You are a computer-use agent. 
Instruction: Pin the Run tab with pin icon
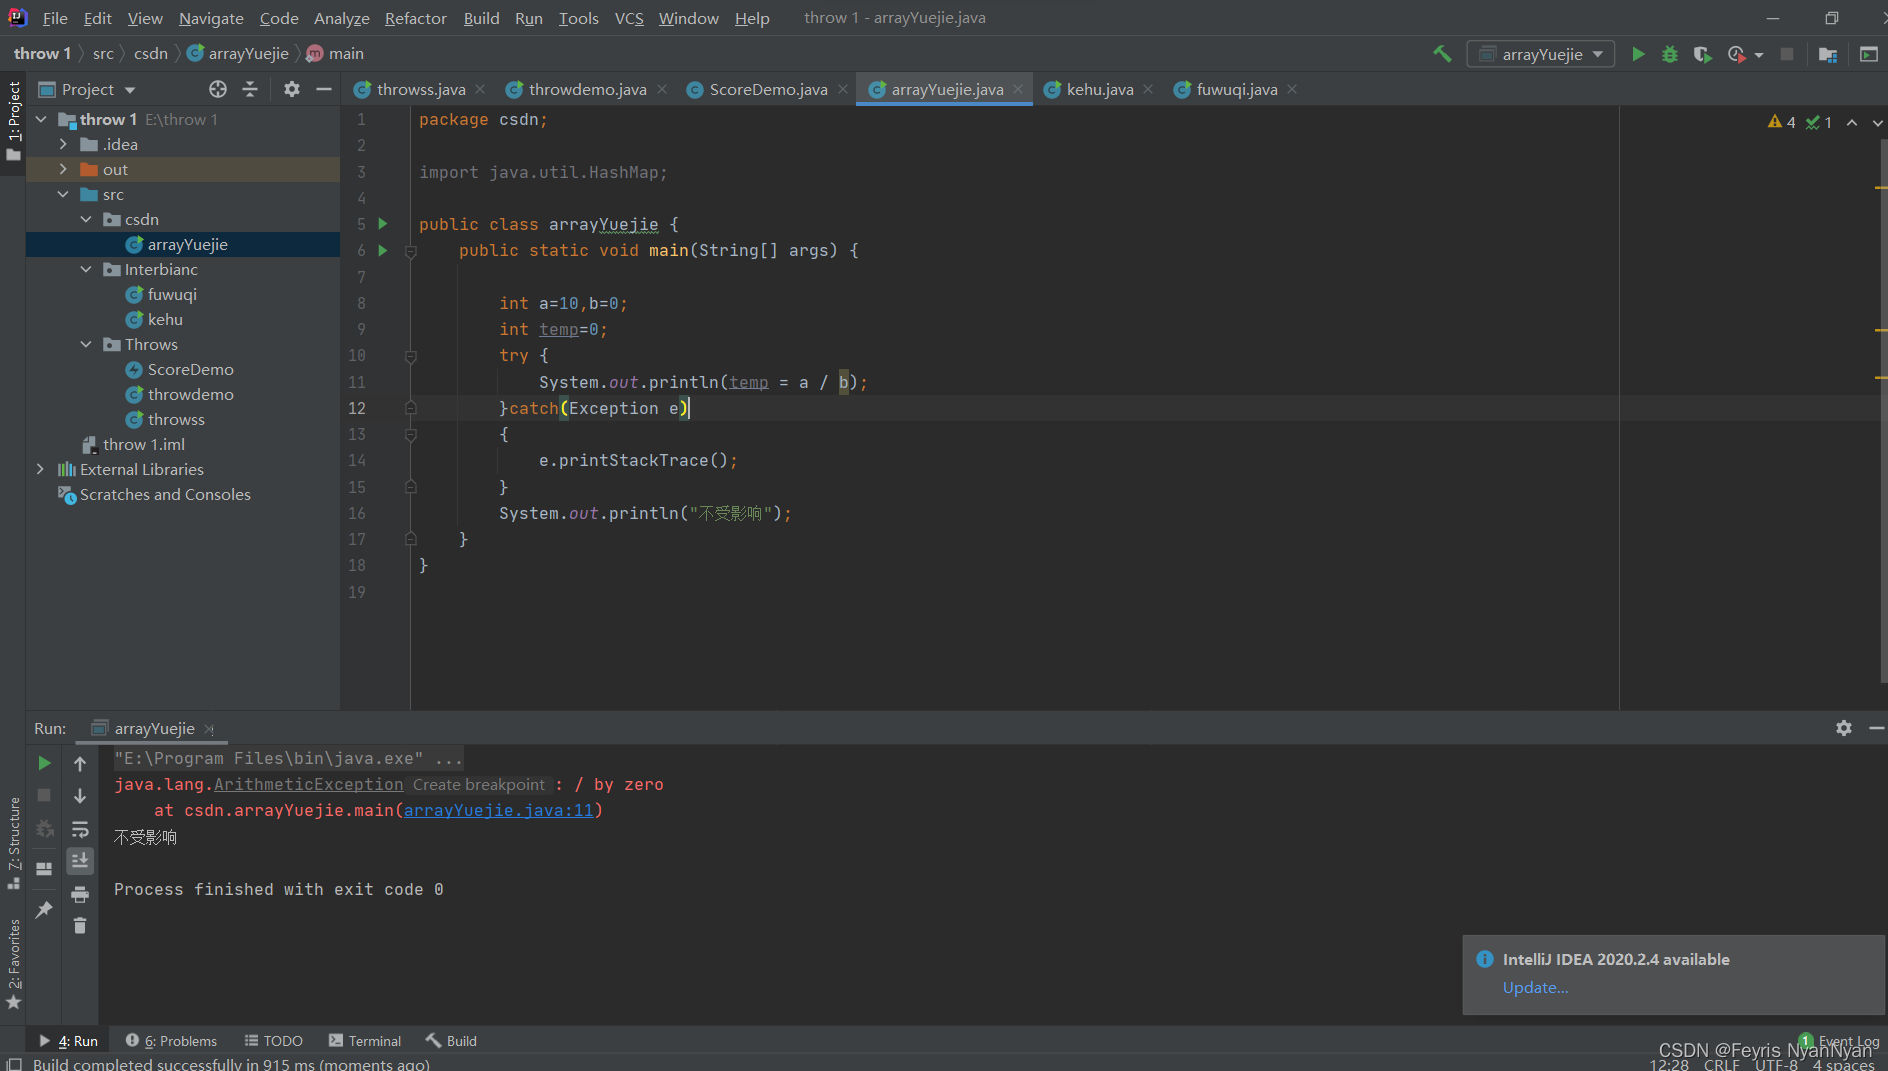(x=44, y=909)
